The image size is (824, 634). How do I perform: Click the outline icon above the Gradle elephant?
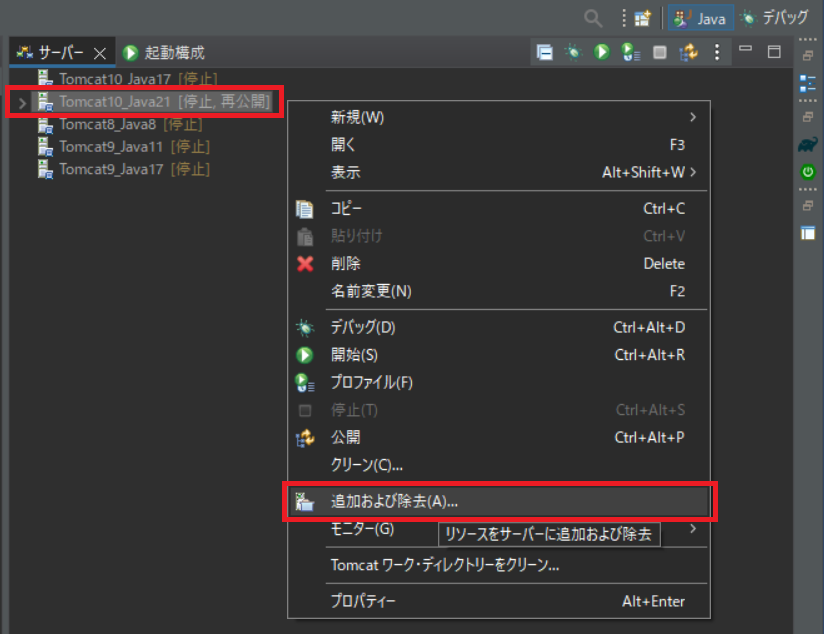[808, 83]
